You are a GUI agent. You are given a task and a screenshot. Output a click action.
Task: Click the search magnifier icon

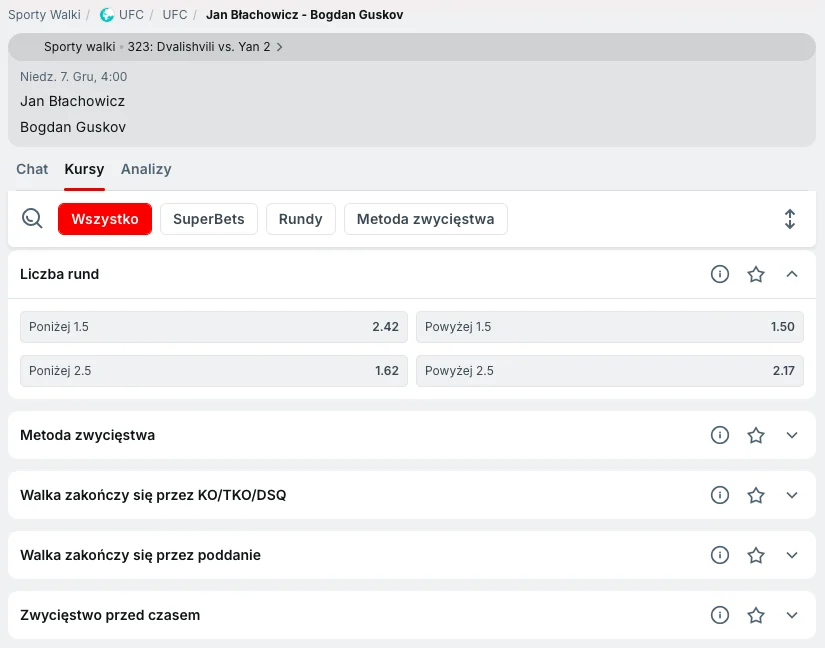[32, 219]
